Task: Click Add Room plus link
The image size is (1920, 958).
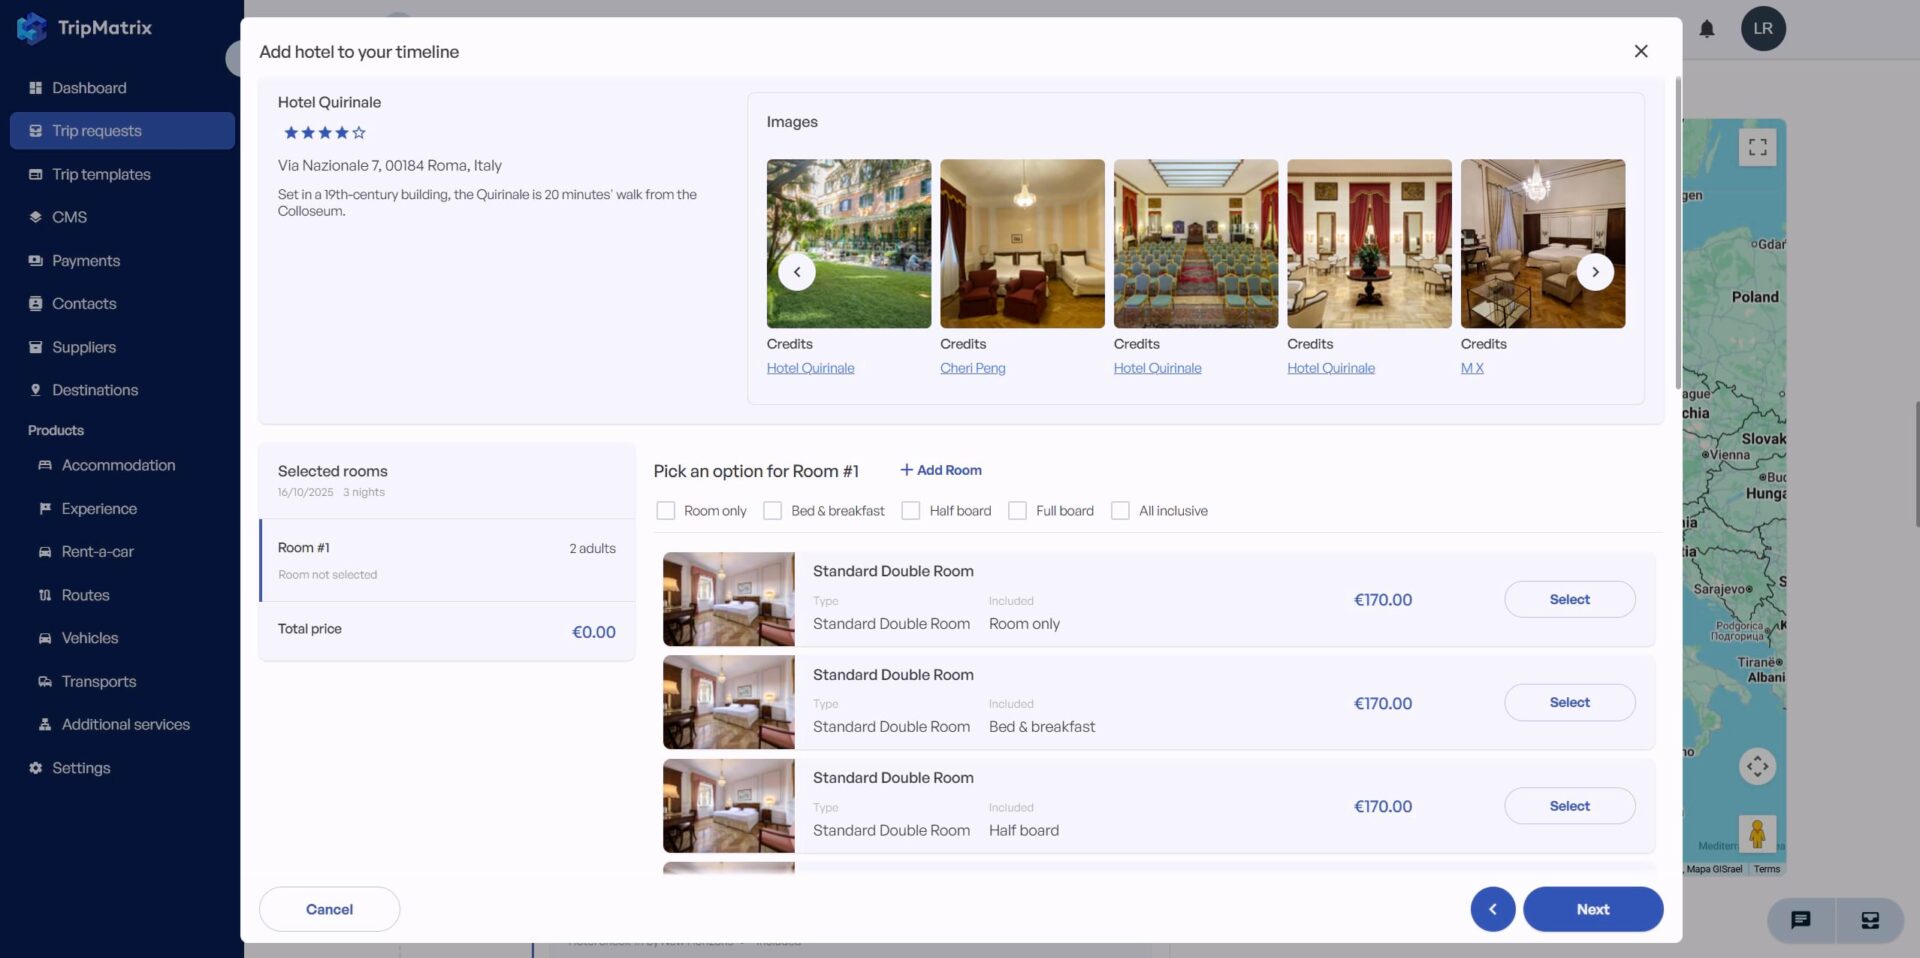Action: pos(940,470)
